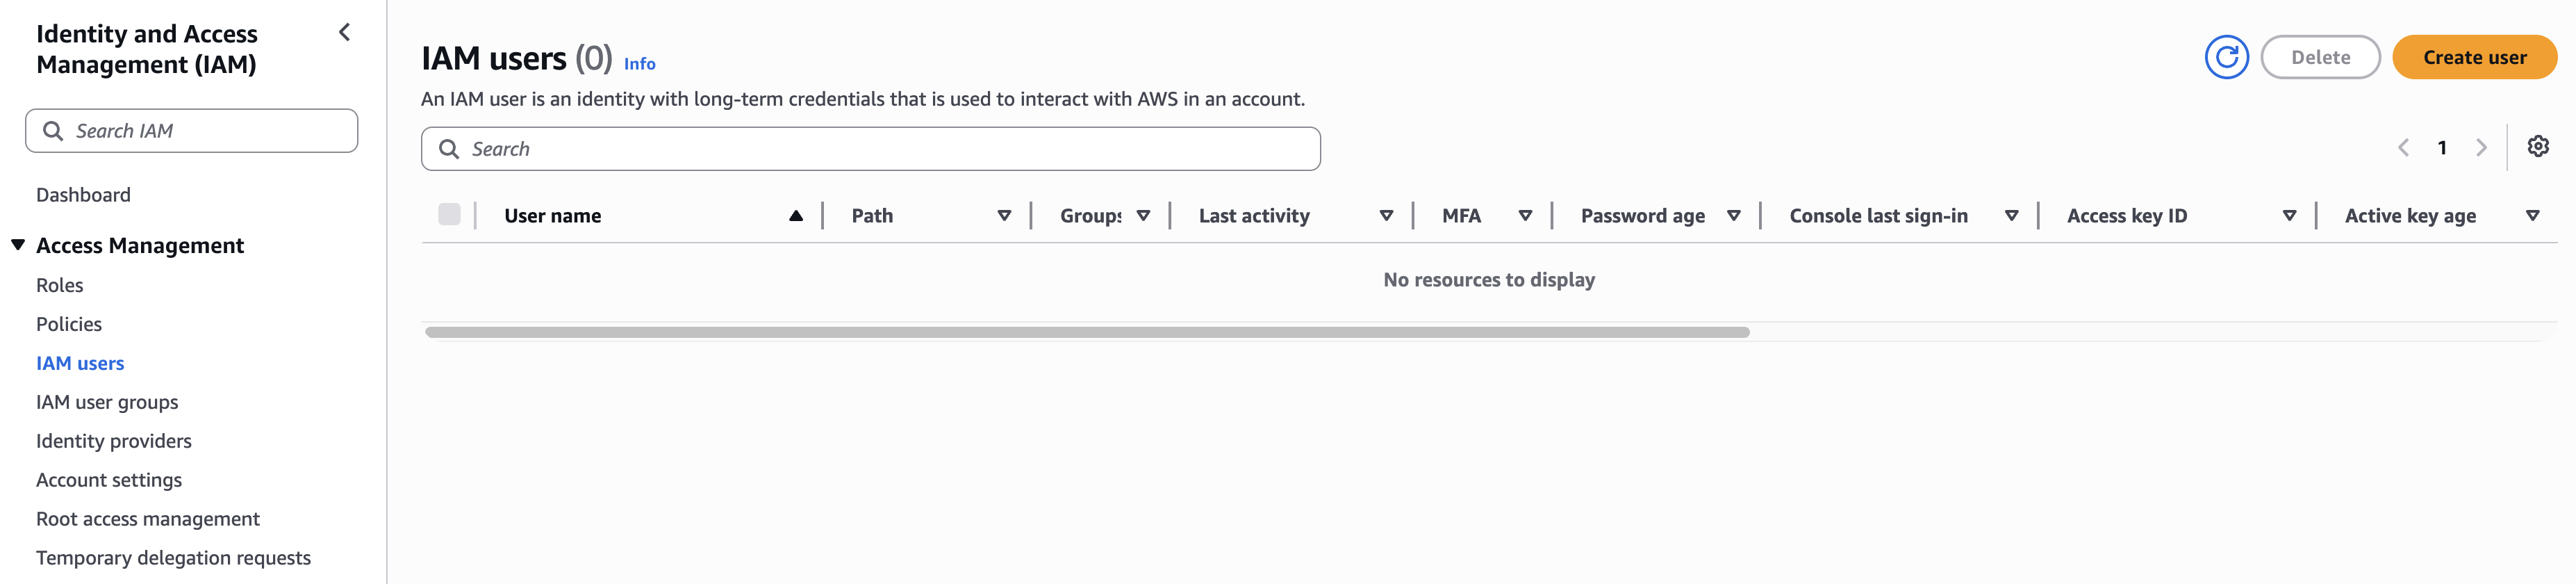Screen dimensions: 2576x584
Task: Click the Active key age header
Action: tap(2410, 216)
